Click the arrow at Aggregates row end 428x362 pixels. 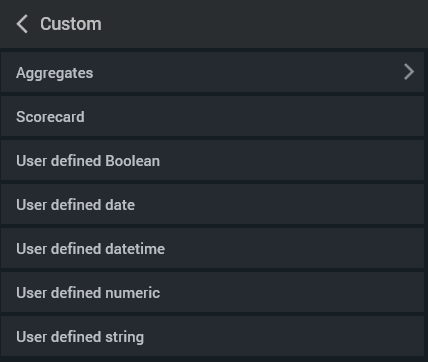click(409, 72)
